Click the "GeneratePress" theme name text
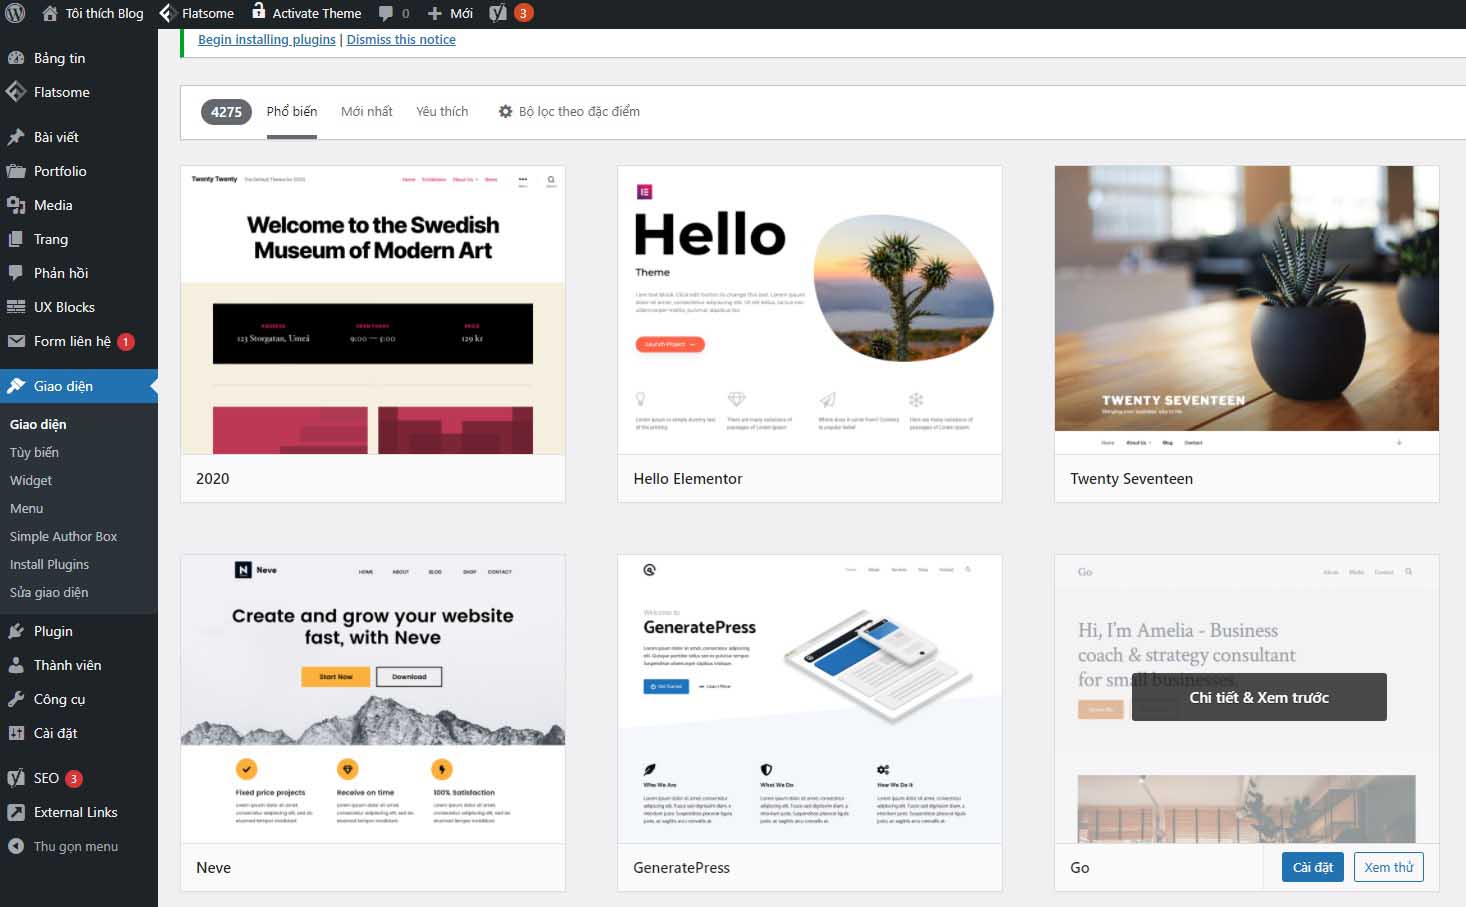This screenshot has height=907, width=1466. click(681, 868)
